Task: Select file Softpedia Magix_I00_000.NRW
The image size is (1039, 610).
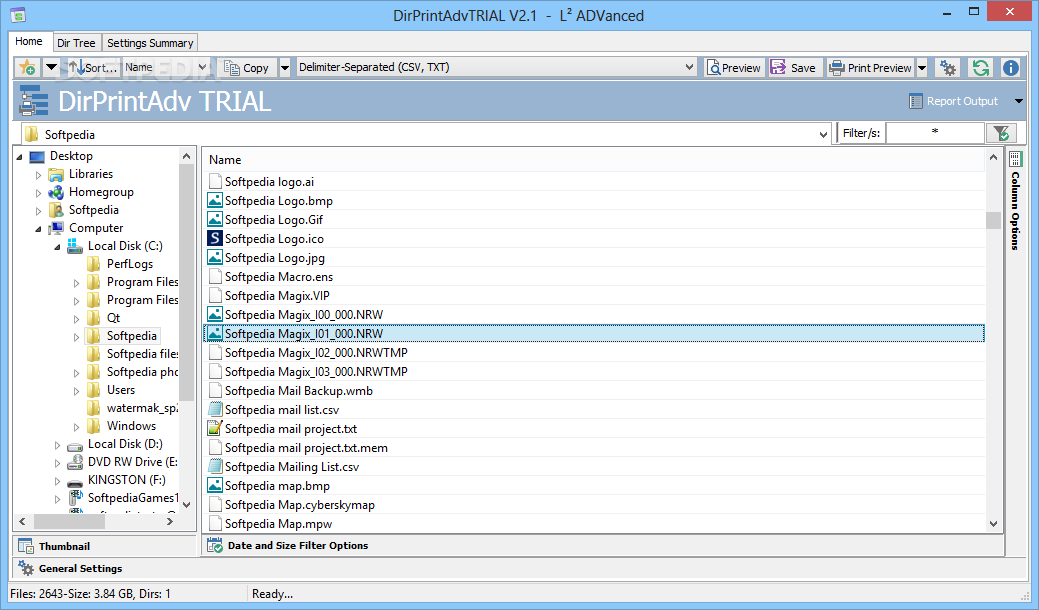Action: [303, 315]
